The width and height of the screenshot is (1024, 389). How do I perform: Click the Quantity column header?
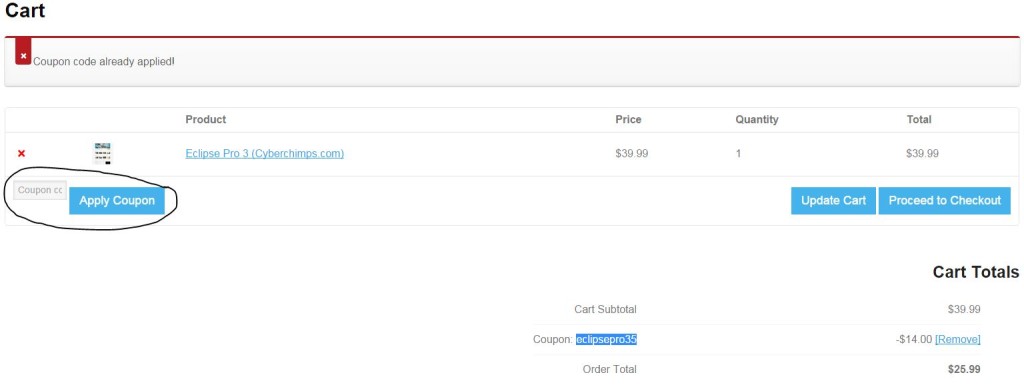pyautogui.click(x=757, y=119)
